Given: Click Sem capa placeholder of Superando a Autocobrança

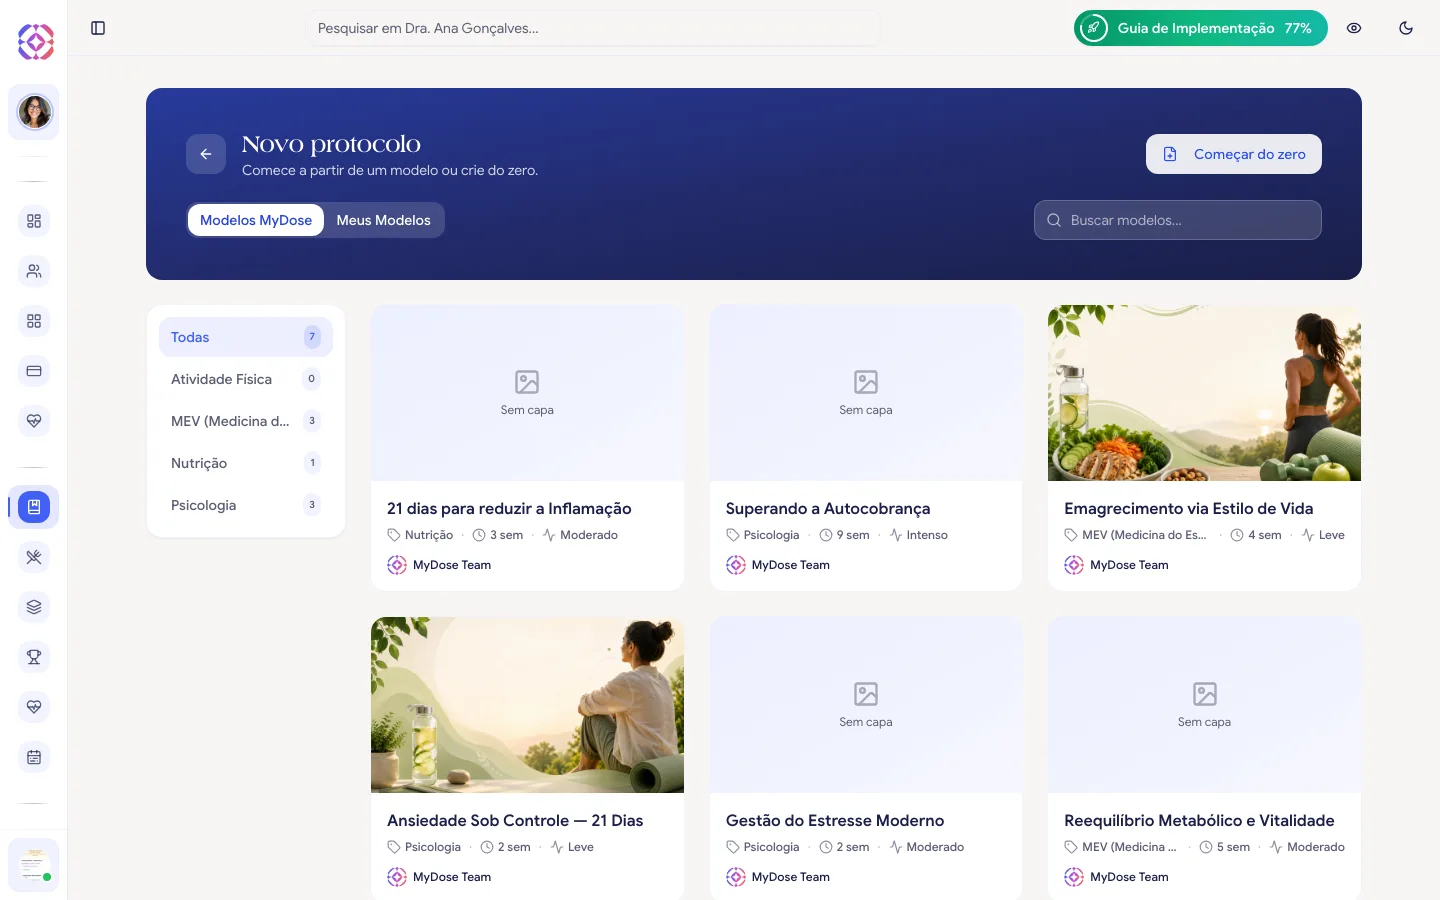Looking at the screenshot, I should coord(866,393).
